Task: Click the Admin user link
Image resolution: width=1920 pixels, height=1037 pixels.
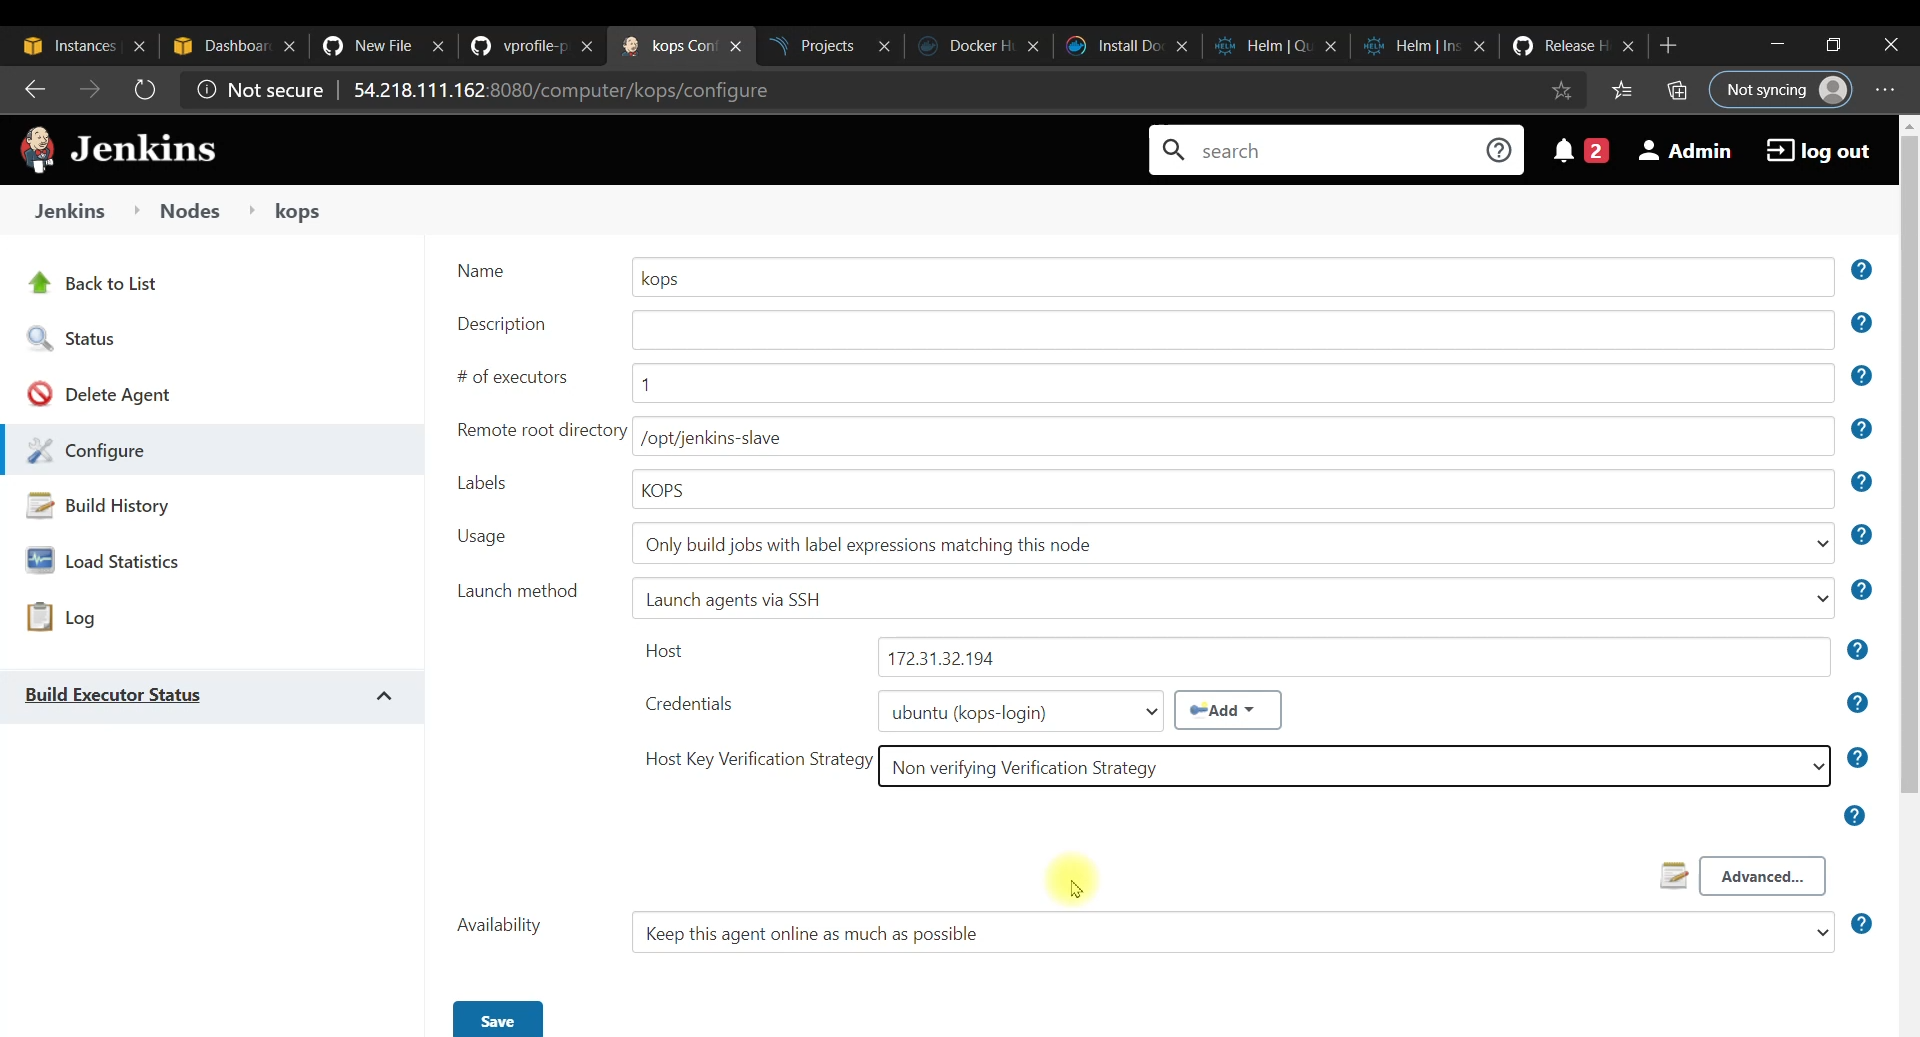Action: coord(1685,150)
